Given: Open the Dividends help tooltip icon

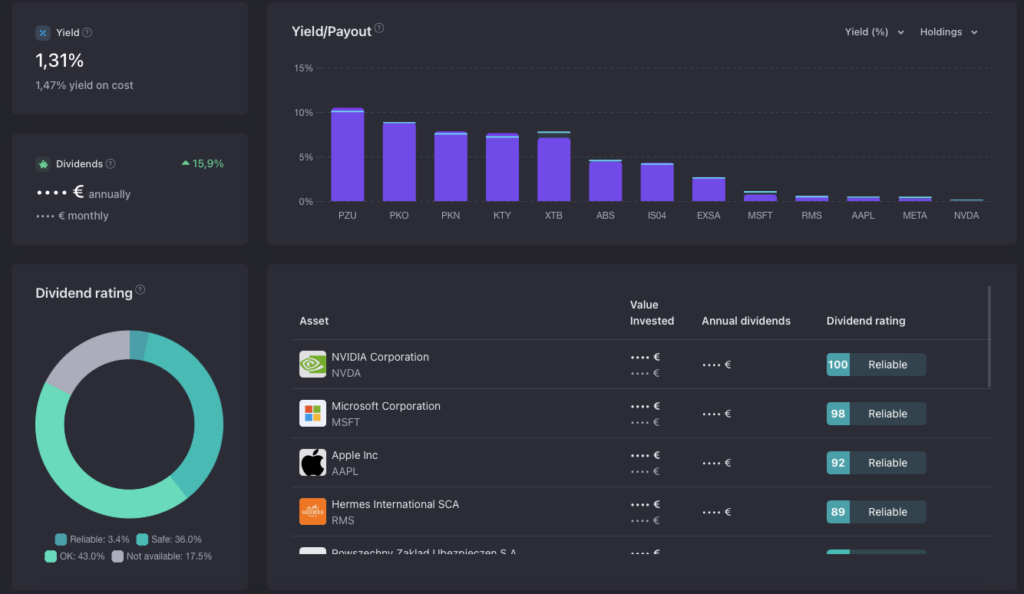Looking at the screenshot, I should click(110, 164).
